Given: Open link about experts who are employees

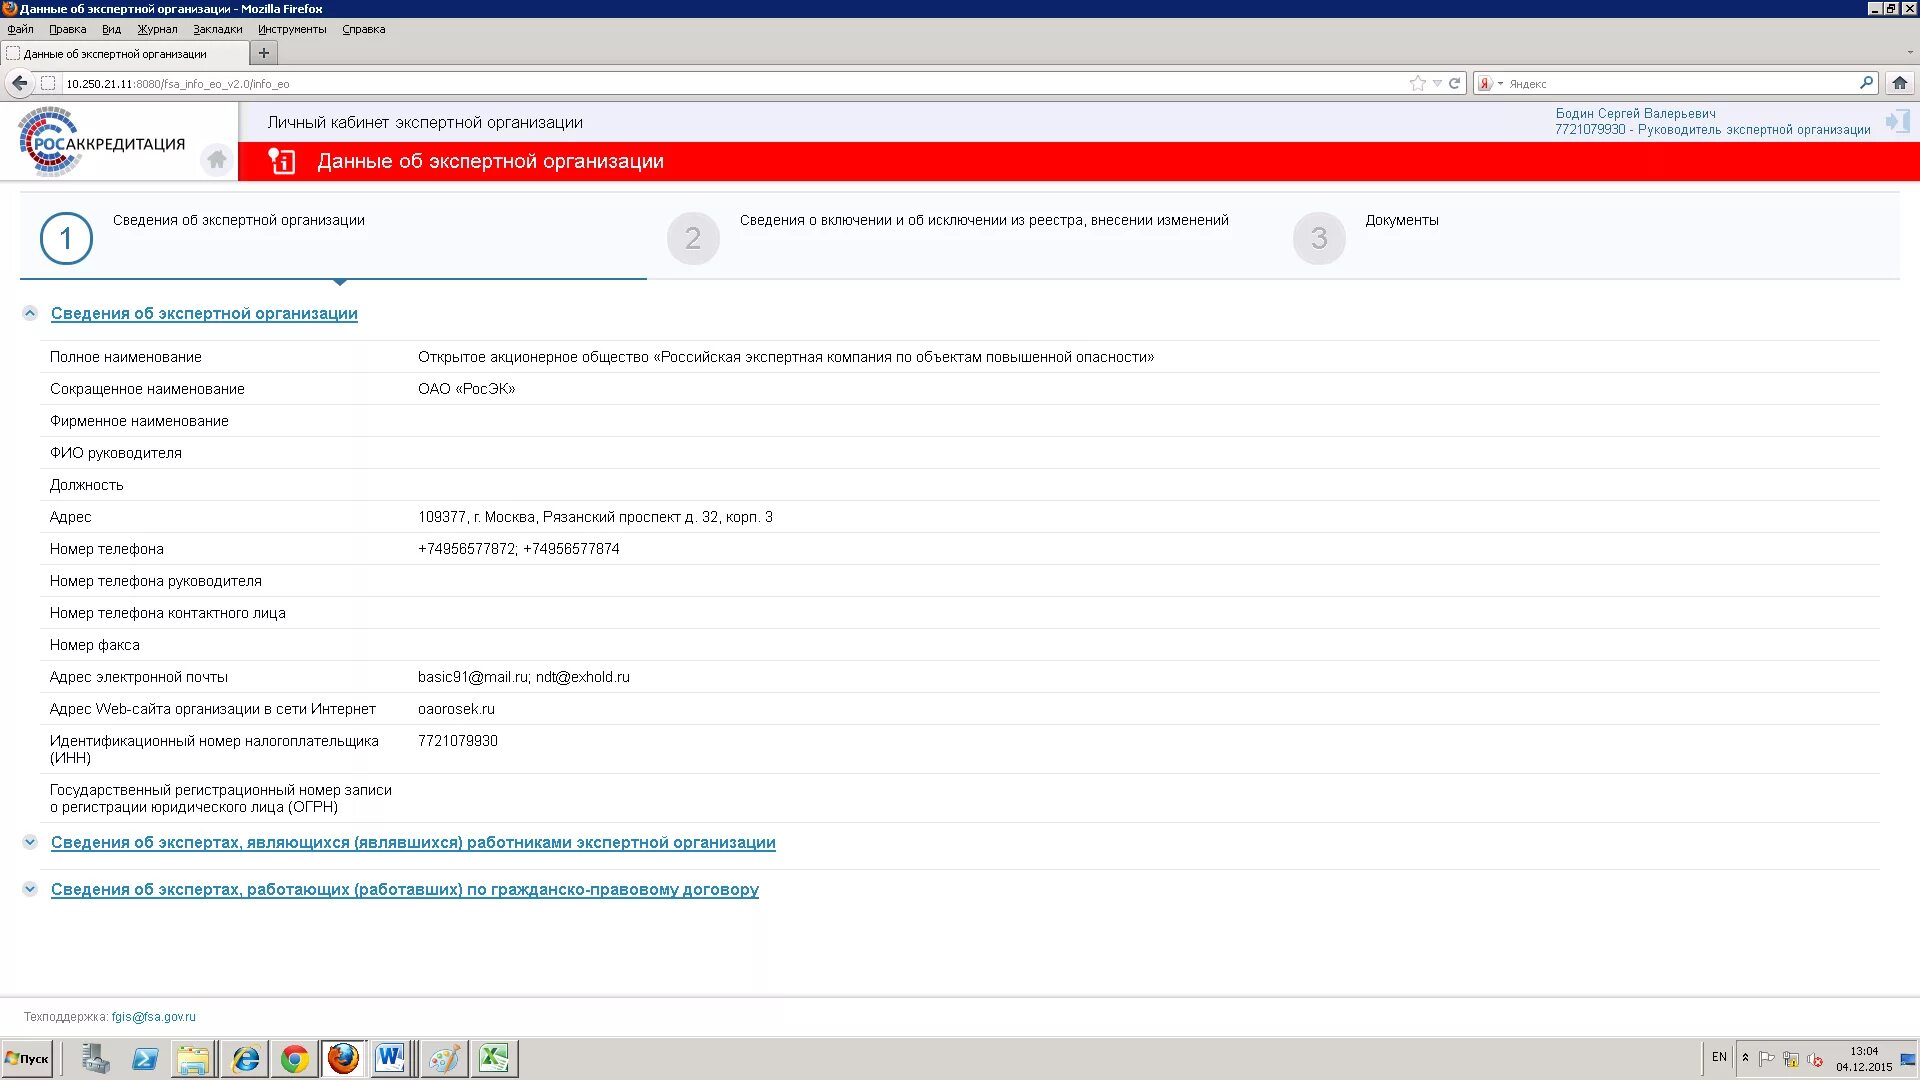Looking at the screenshot, I should tap(413, 842).
